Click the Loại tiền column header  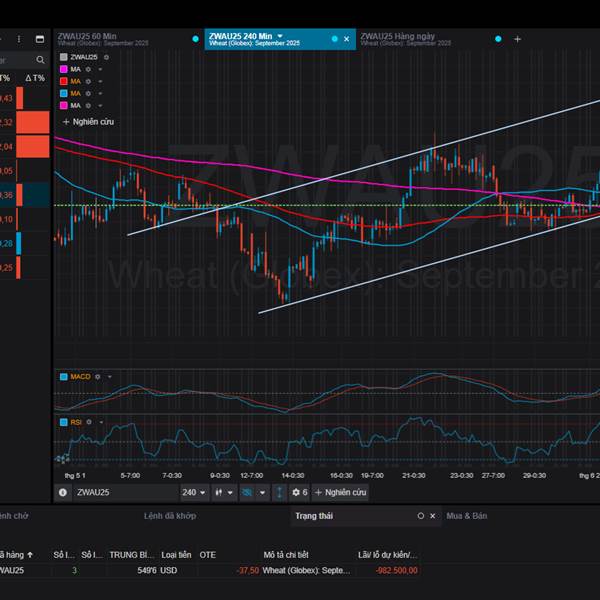176,555
